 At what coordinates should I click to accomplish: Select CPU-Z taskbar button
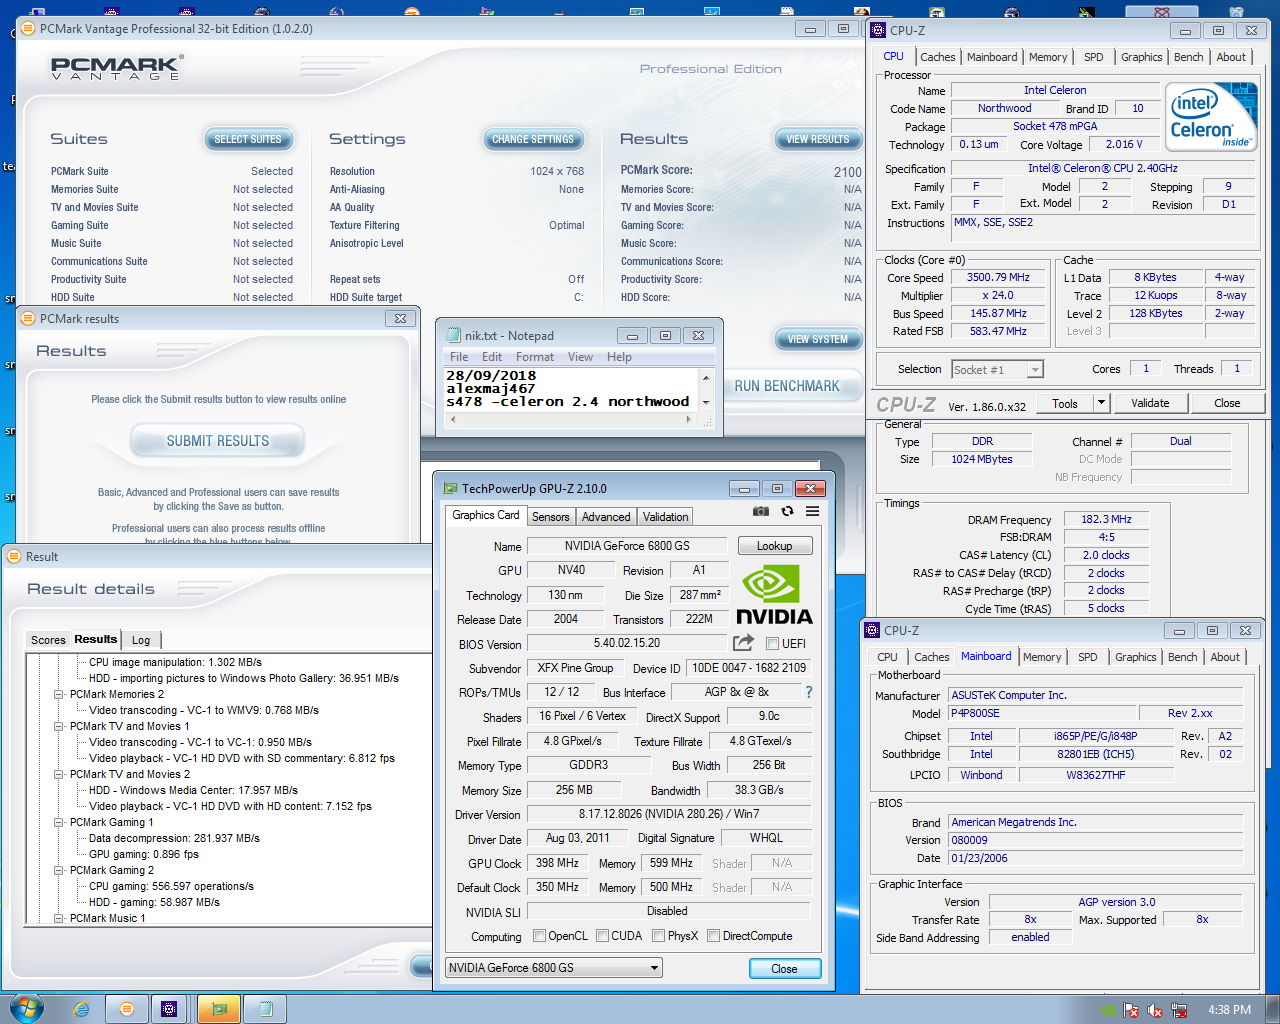coord(169,1009)
